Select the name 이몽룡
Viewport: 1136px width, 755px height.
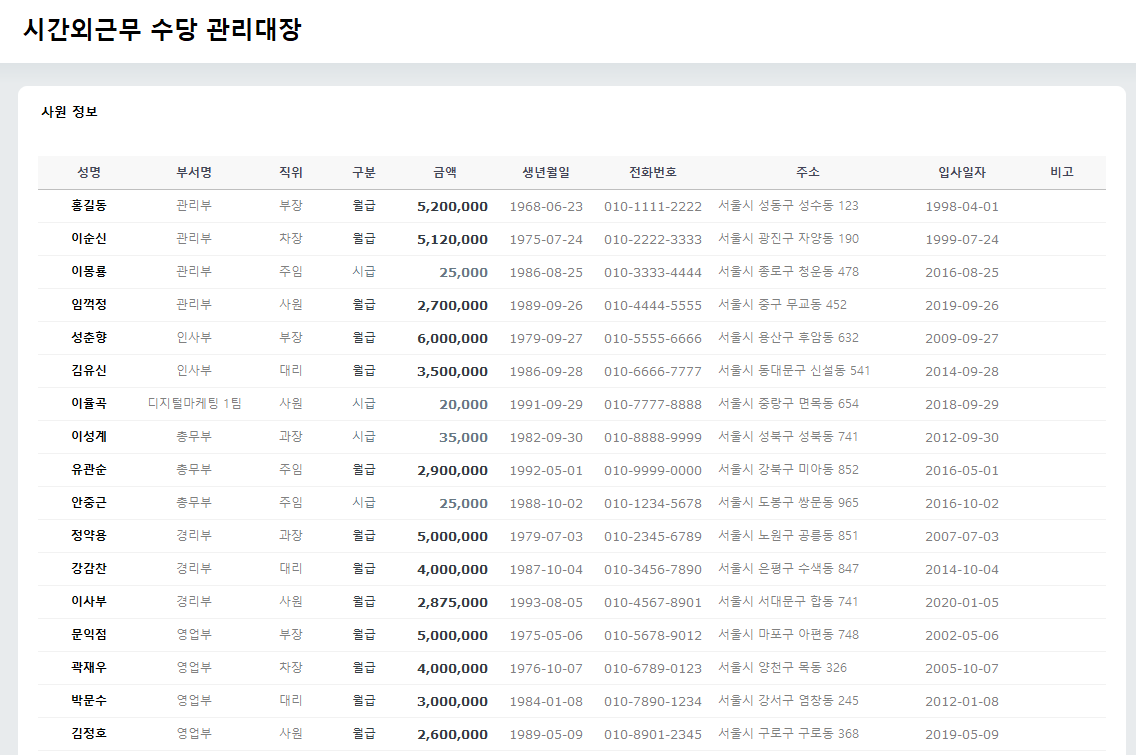pyautogui.click(x=89, y=272)
